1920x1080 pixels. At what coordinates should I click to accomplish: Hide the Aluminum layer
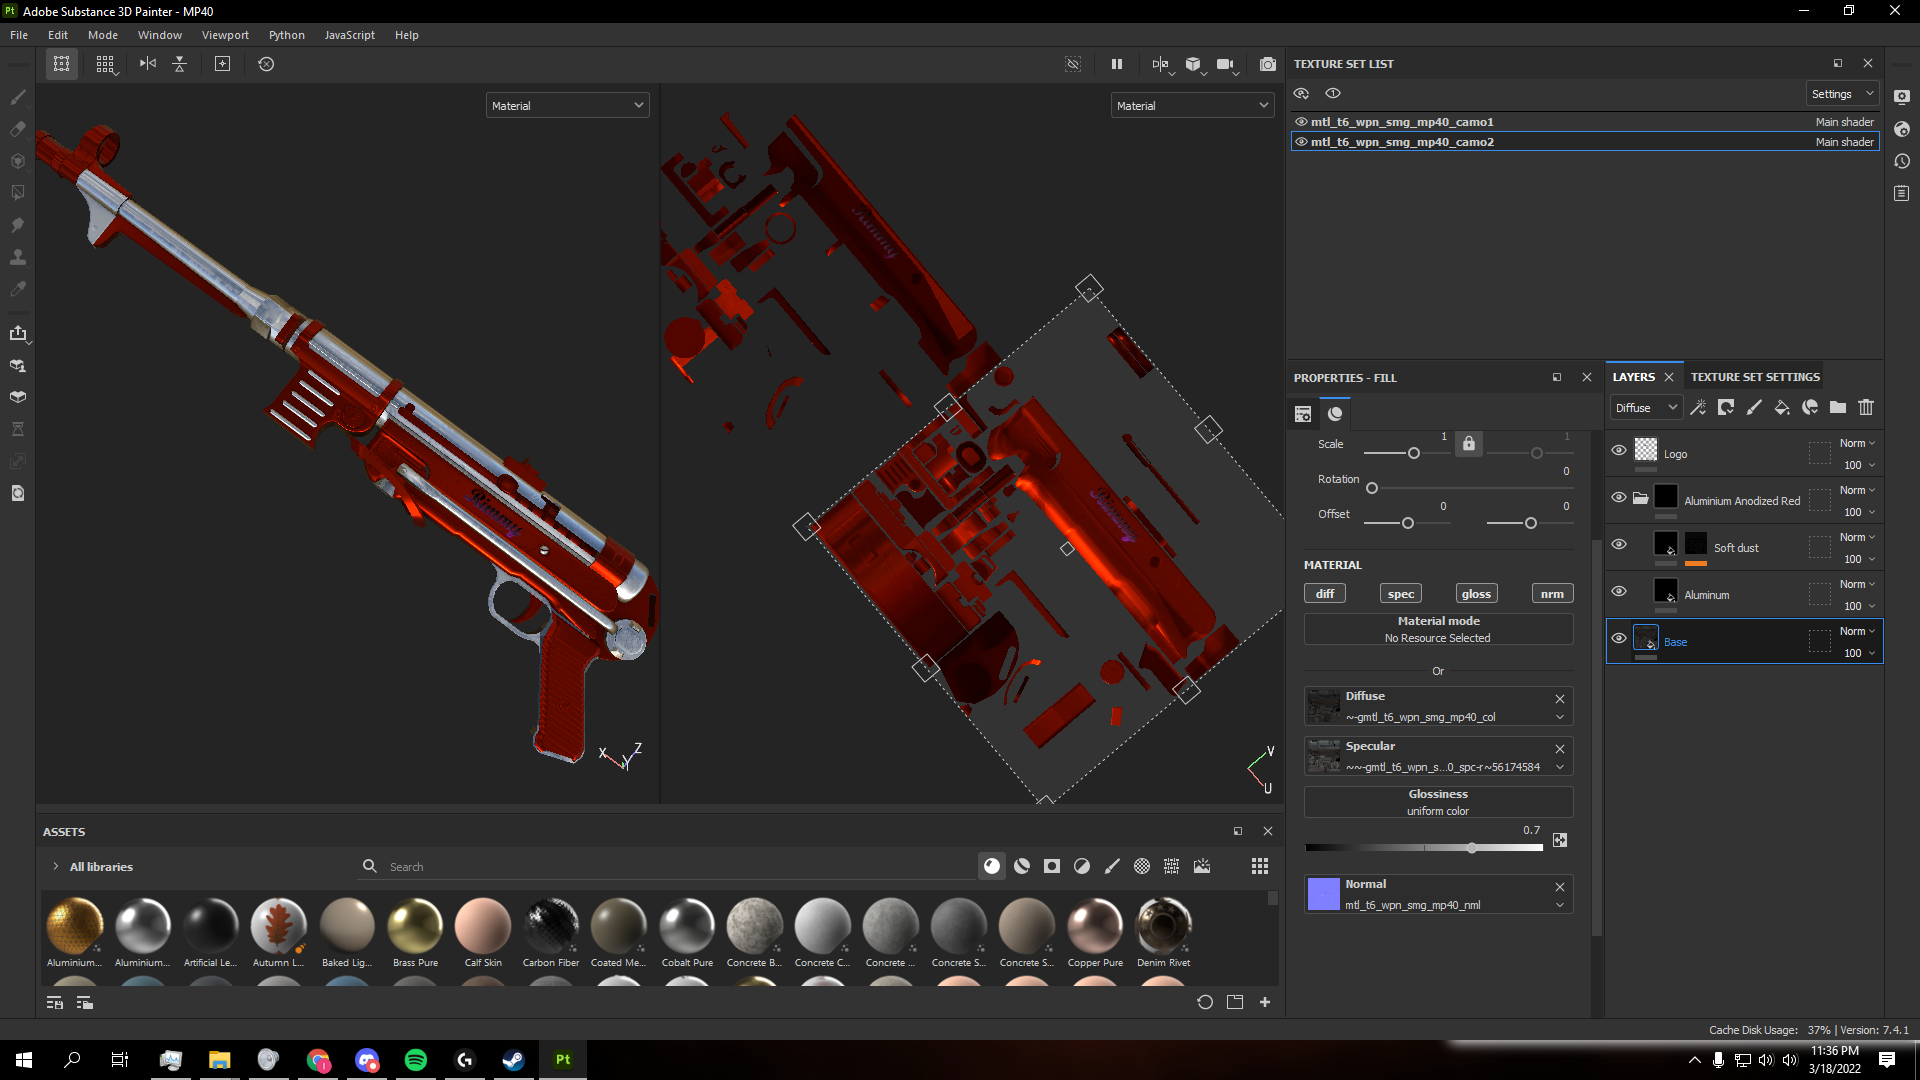coord(1619,591)
